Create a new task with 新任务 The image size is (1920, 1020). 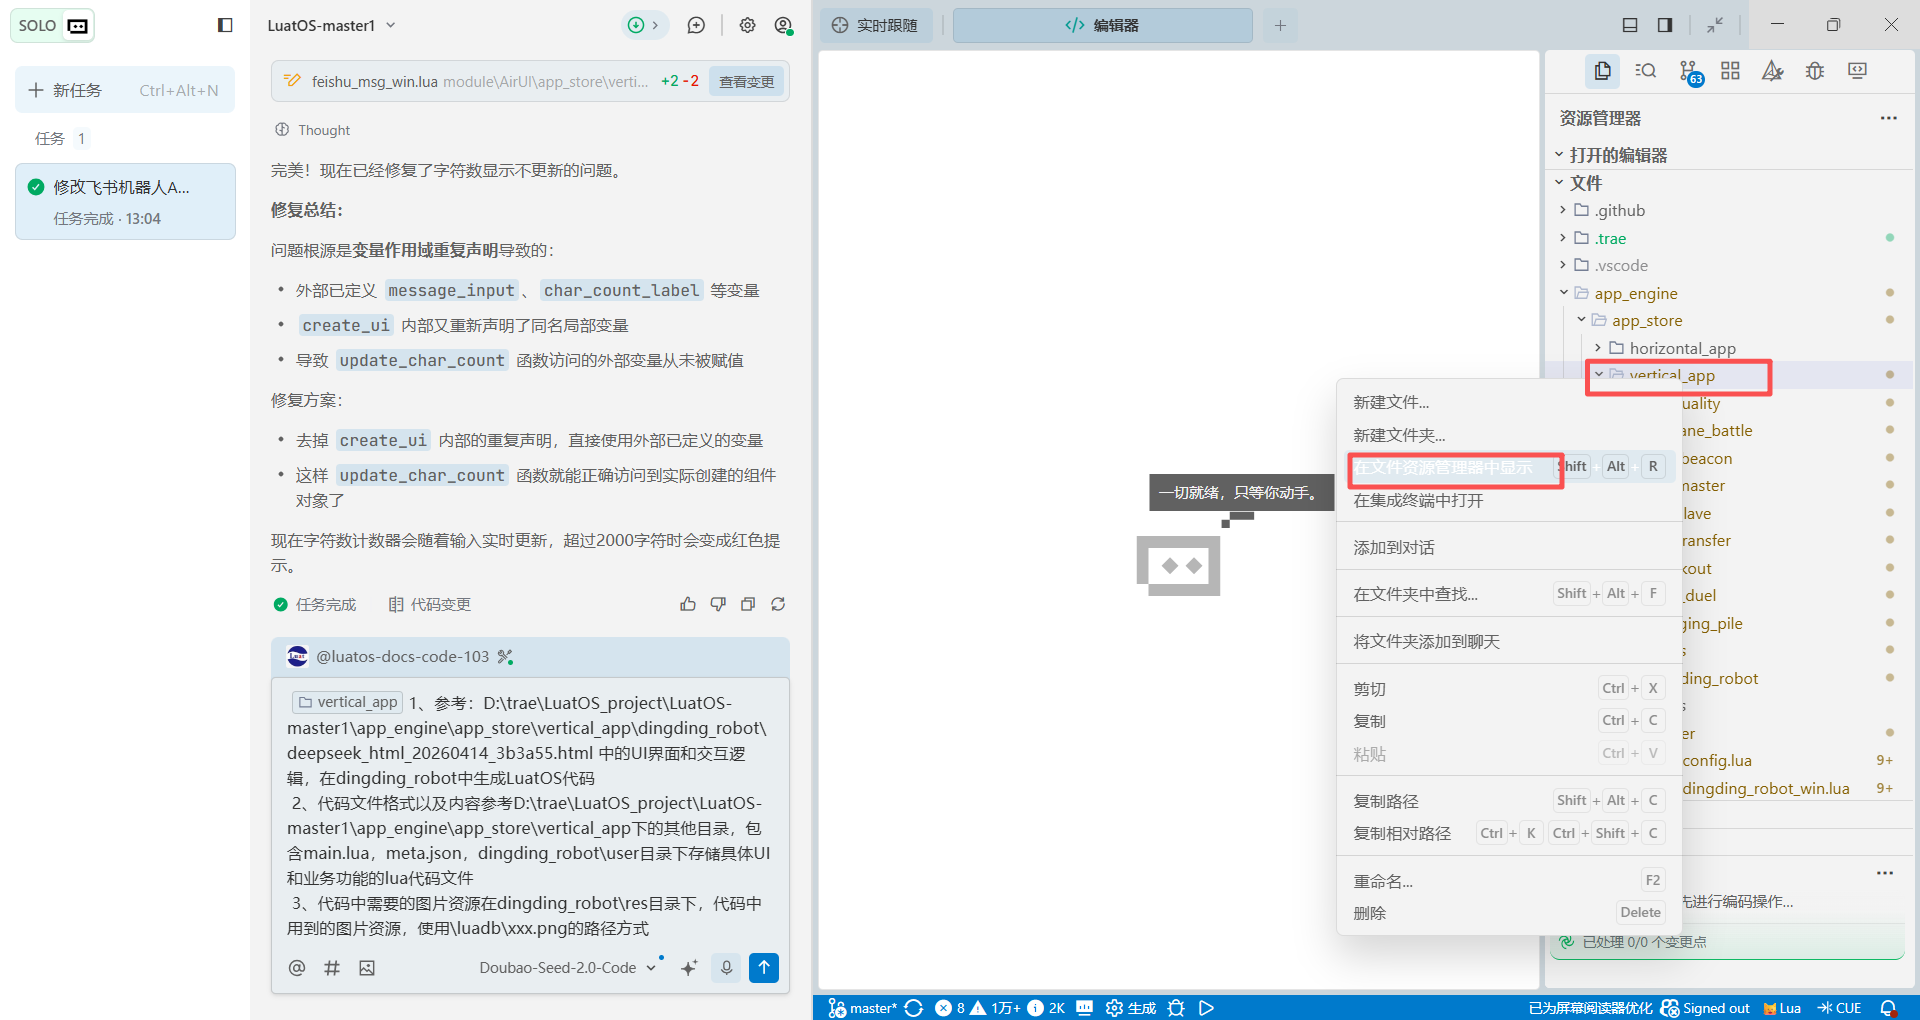[125, 90]
